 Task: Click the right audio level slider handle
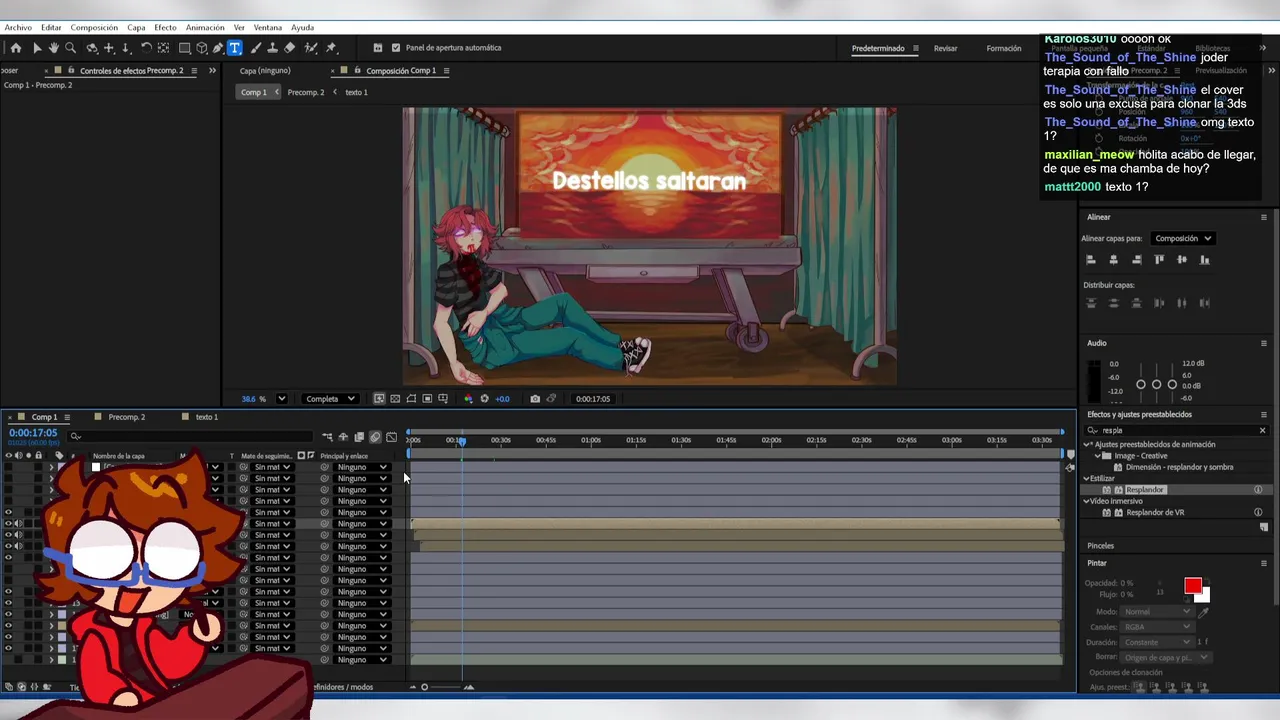point(1172,385)
